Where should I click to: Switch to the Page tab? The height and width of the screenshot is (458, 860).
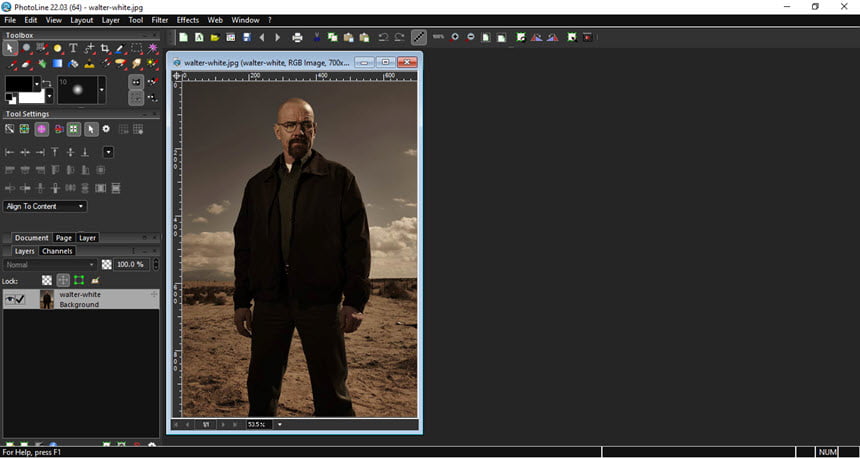coord(64,238)
